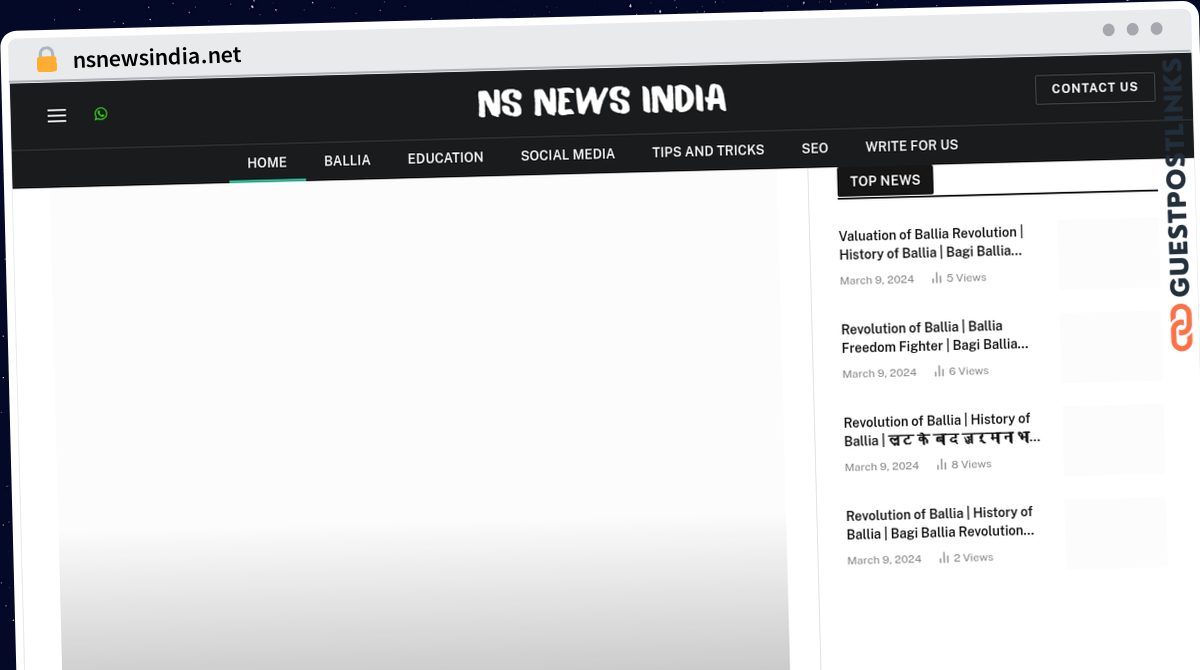Click the padlock icon beside the URL
The image size is (1200, 670).
46,60
